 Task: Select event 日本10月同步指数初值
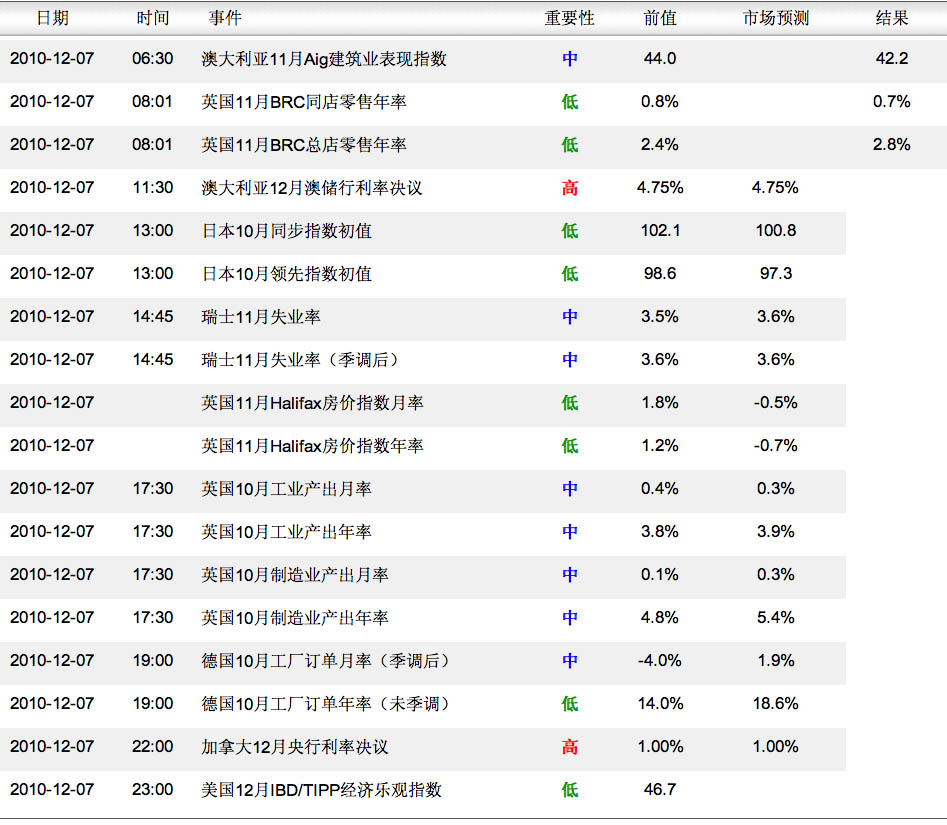286,231
